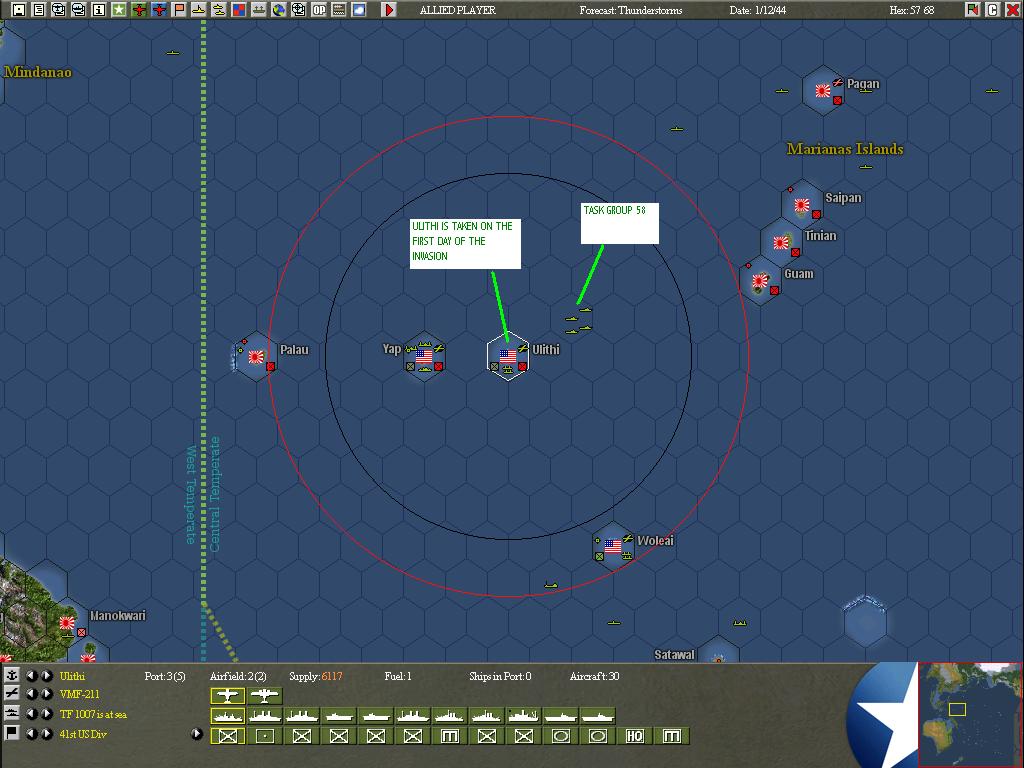Select the Pagan base hex
The height and width of the screenshot is (768, 1024).
[823, 91]
